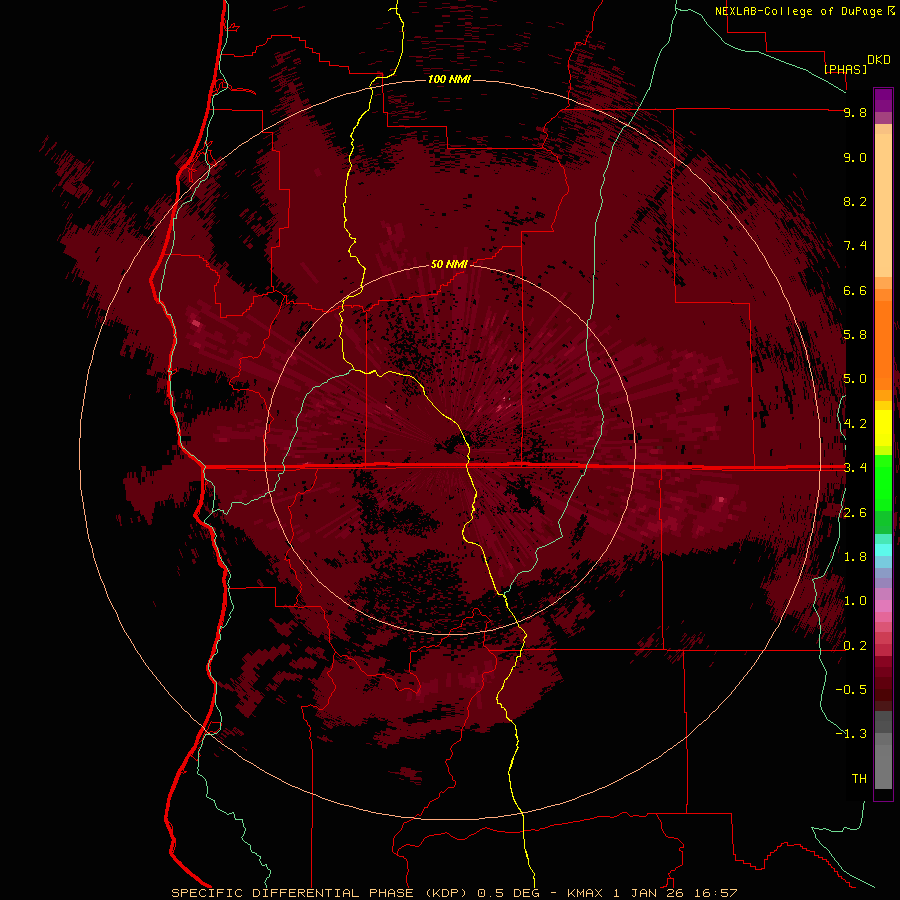Pick the yellow segment of the color bar
900x900 pixels.
click(883, 428)
